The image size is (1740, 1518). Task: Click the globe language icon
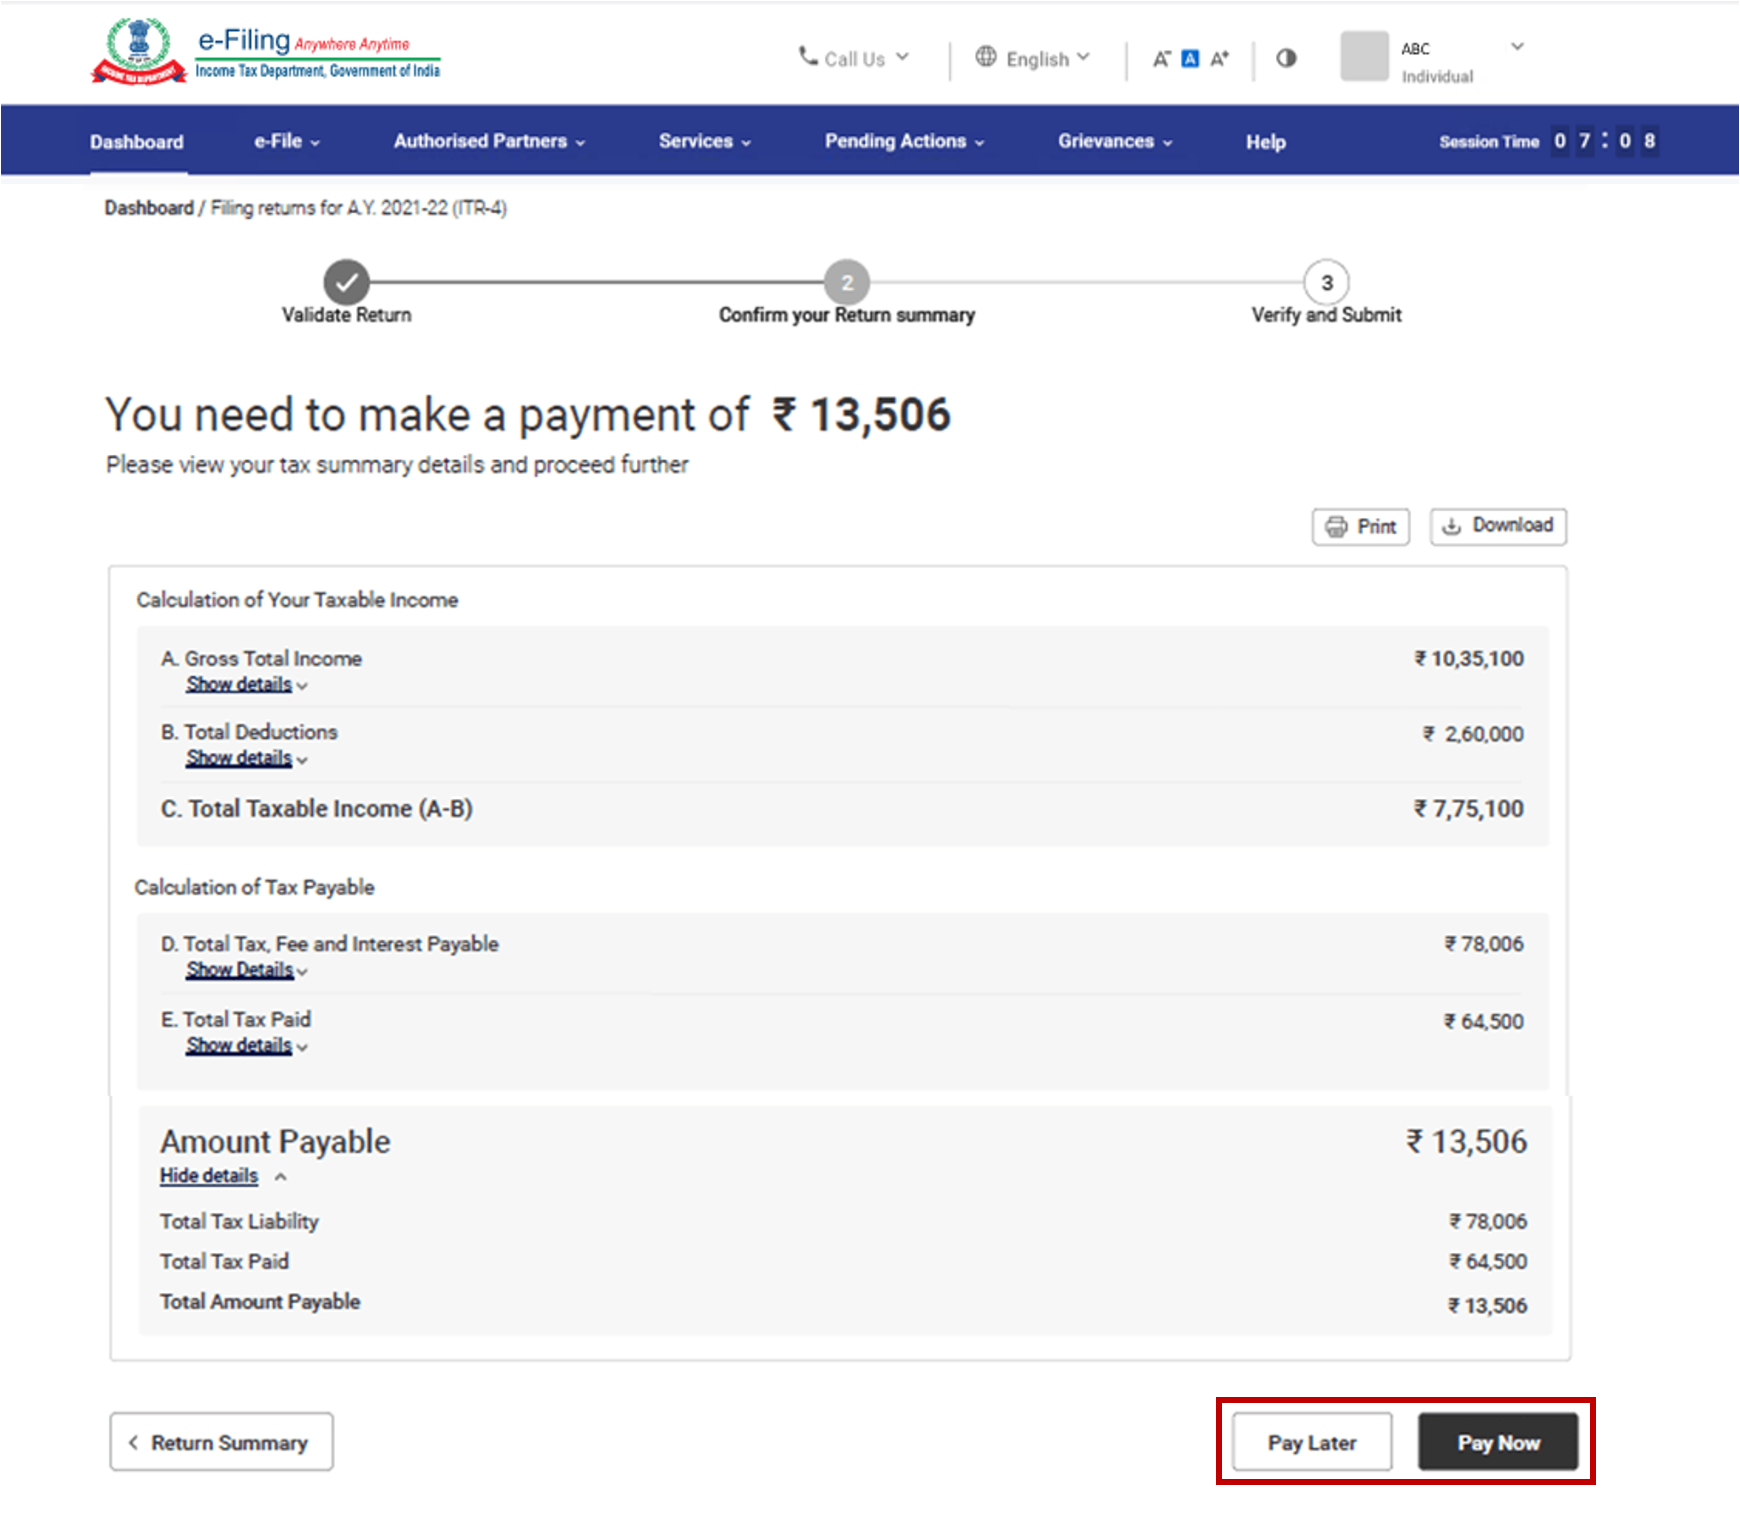point(985,57)
